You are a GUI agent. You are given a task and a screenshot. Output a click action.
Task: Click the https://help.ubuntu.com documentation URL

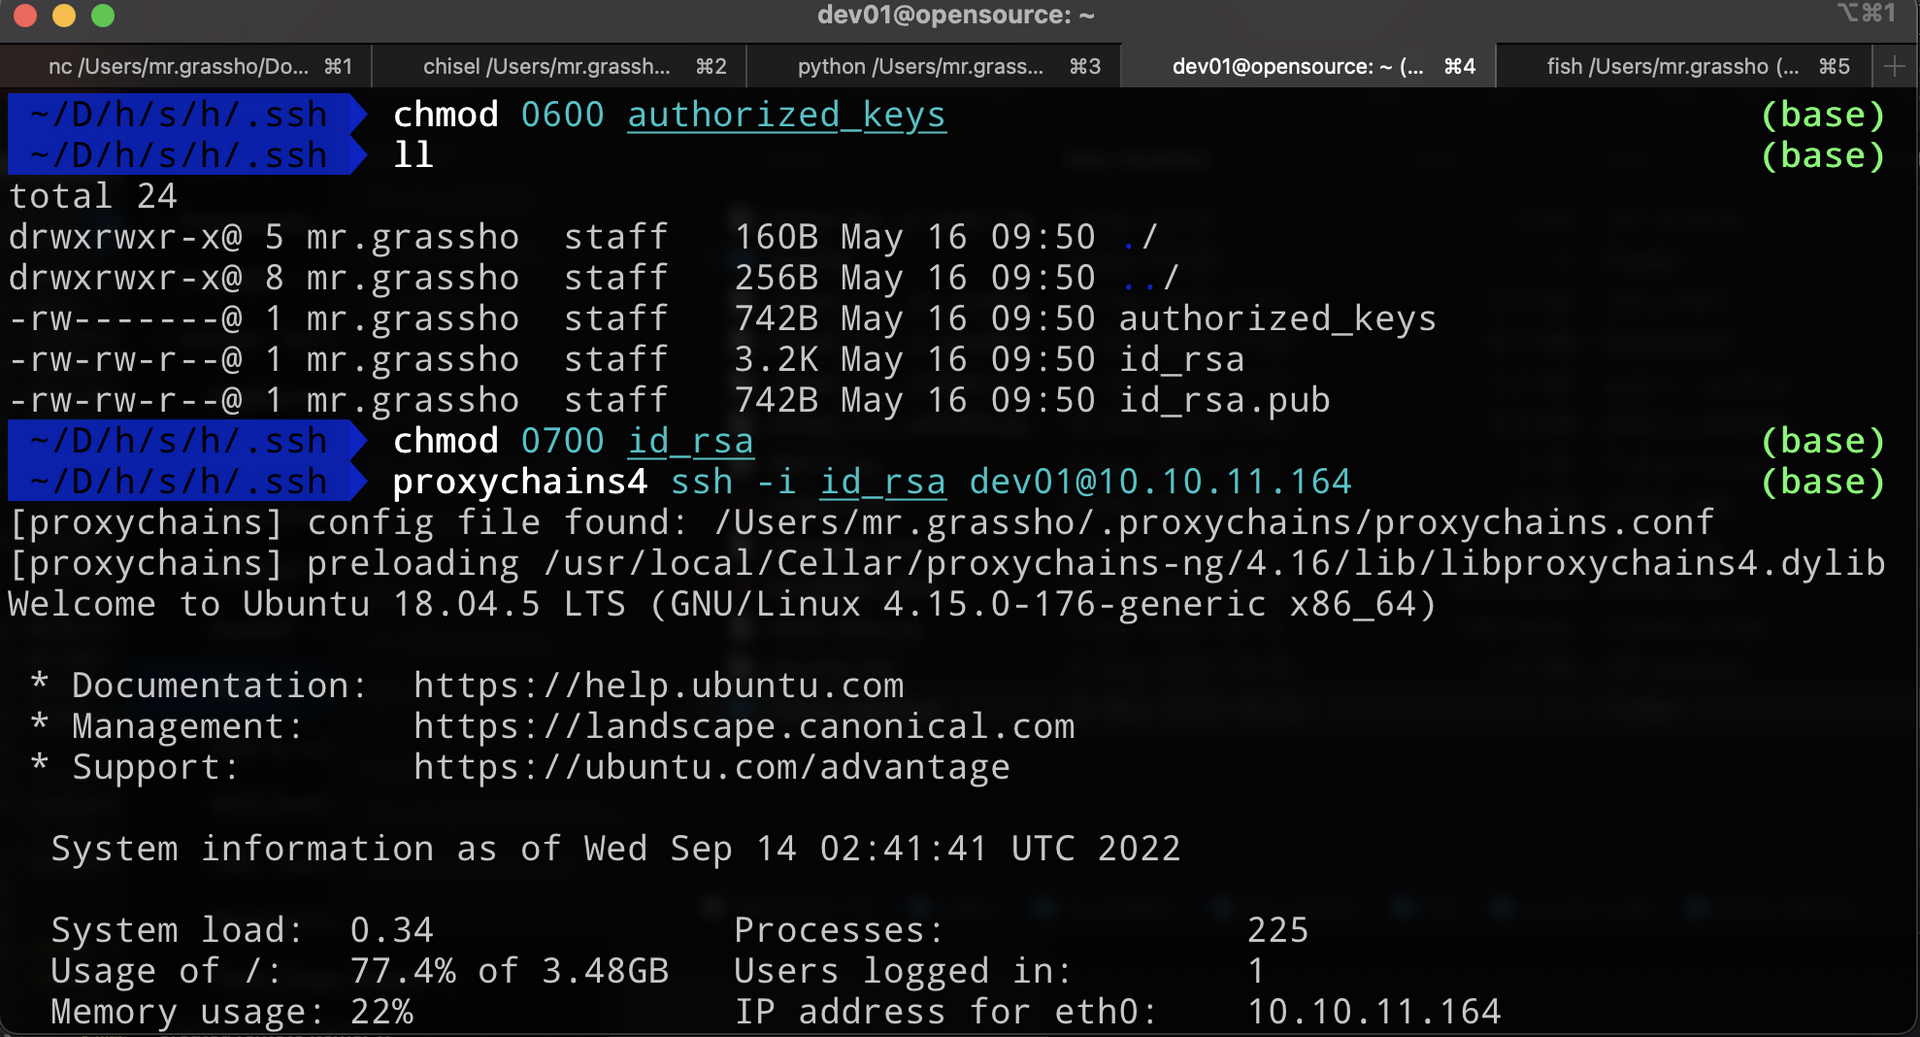(659, 686)
